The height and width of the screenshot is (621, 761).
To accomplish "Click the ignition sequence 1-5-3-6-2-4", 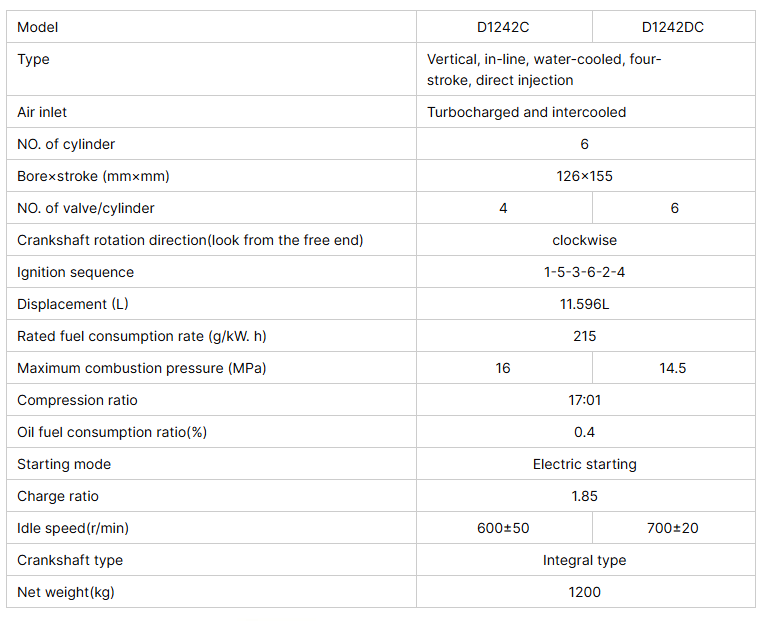I will [x=584, y=272].
